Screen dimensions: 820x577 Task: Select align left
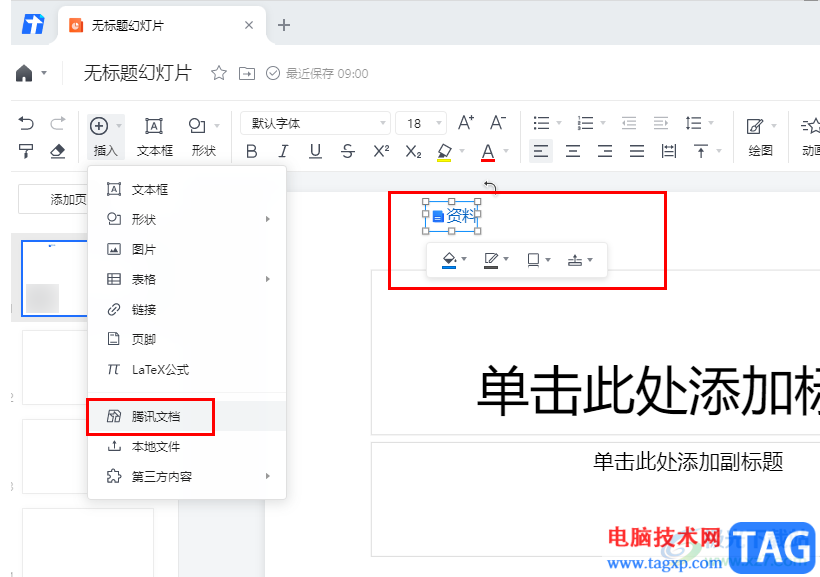(541, 152)
